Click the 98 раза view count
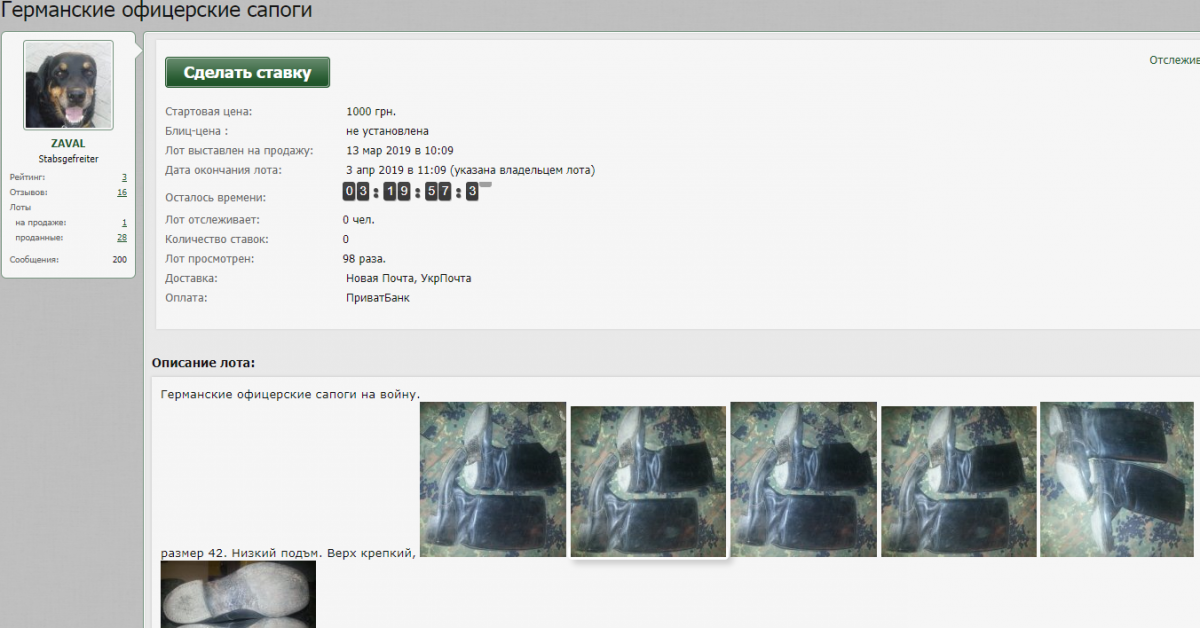Image resolution: width=1200 pixels, height=628 pixels. (364, 259)
